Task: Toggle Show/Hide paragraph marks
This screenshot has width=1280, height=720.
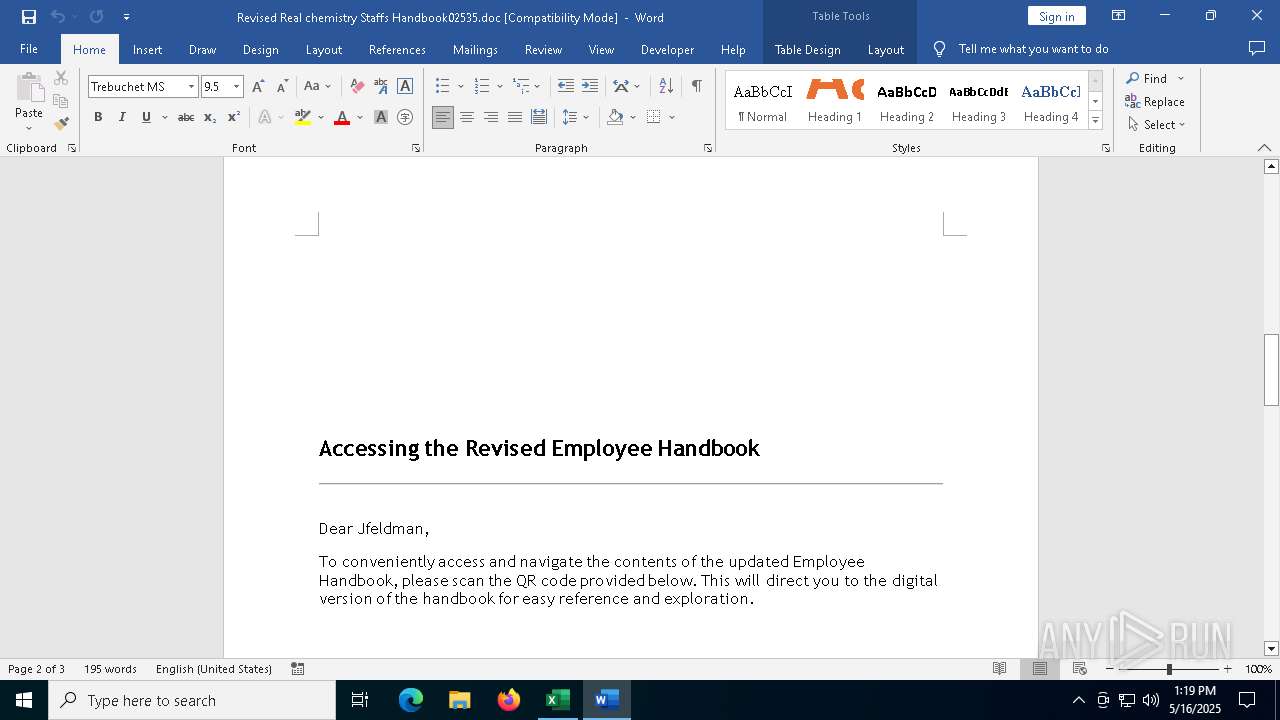Action: pos(696,87)
